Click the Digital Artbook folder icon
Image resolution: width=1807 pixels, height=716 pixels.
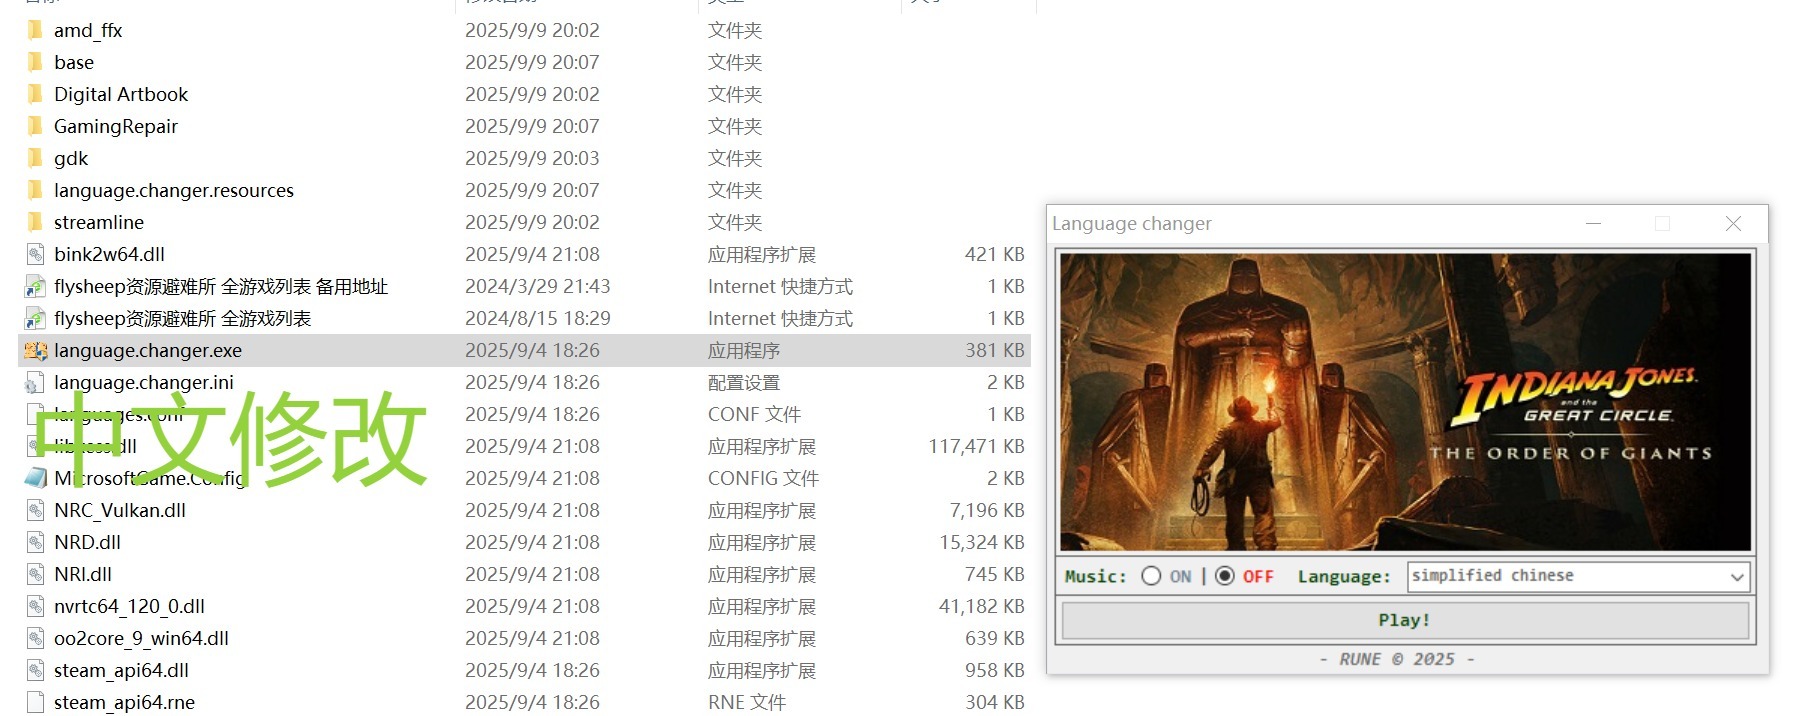pyautogui.click(x=36, y=95)
